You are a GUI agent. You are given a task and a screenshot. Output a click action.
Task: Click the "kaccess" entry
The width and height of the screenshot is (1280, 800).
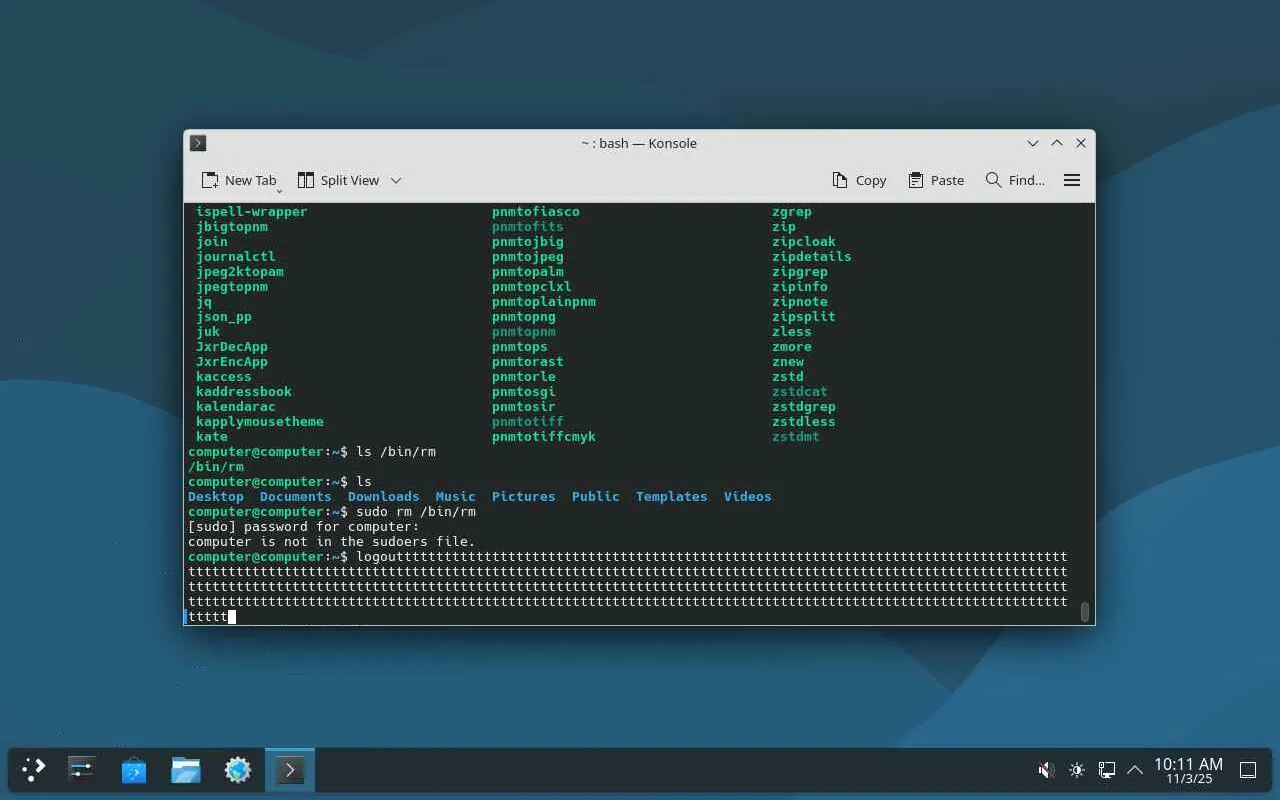[224, 377]
